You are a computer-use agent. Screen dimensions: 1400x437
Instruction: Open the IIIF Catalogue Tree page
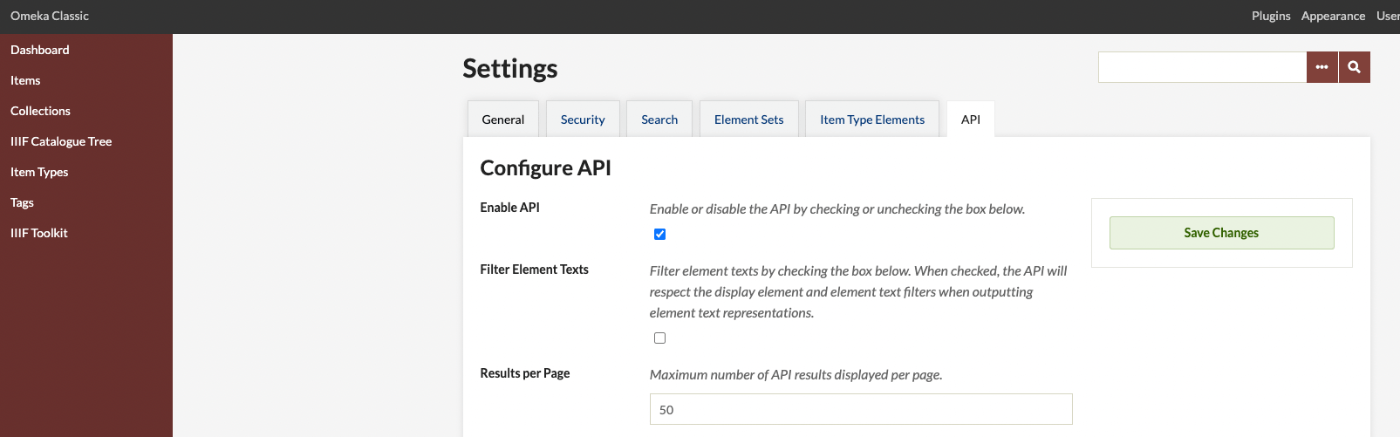[61, 141]
